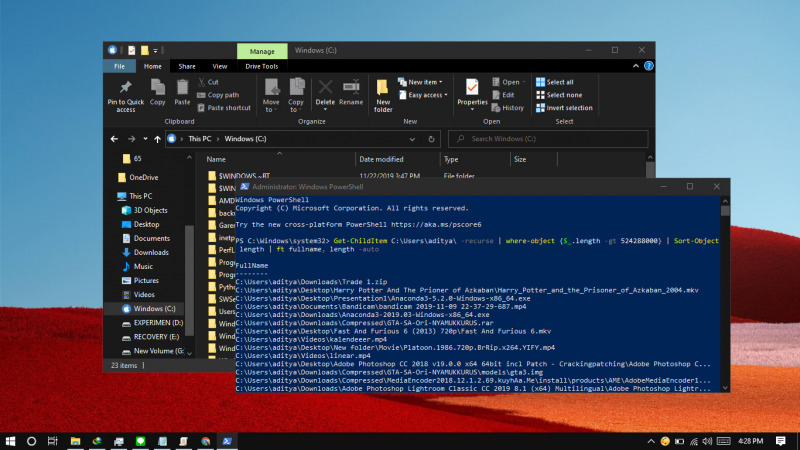The height and width of the screenshot is (450, 800).
Task: Select Music in navigation pane
Action: 138,266
